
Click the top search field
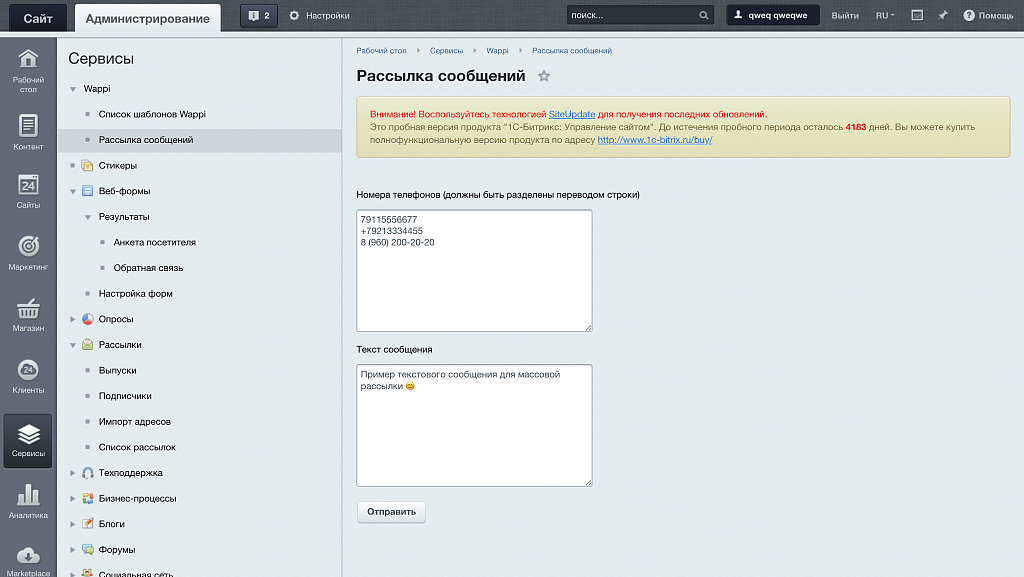coord(632,16)
